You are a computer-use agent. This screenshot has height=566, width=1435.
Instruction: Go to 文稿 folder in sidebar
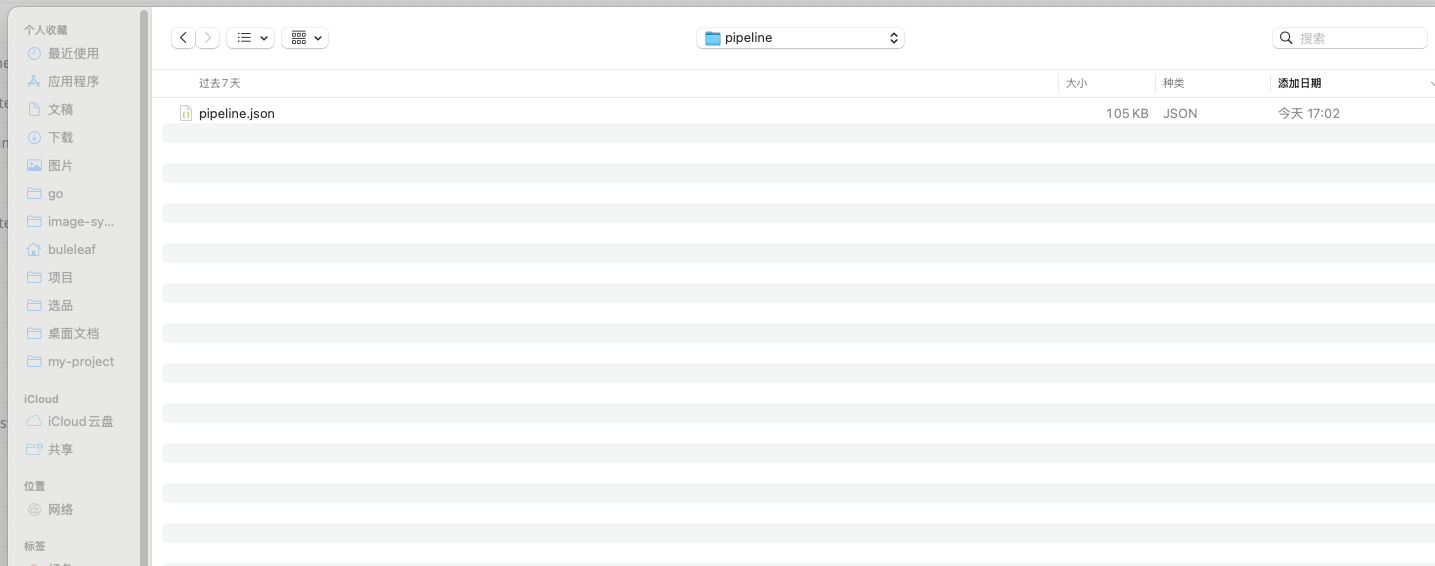point(60,110)
